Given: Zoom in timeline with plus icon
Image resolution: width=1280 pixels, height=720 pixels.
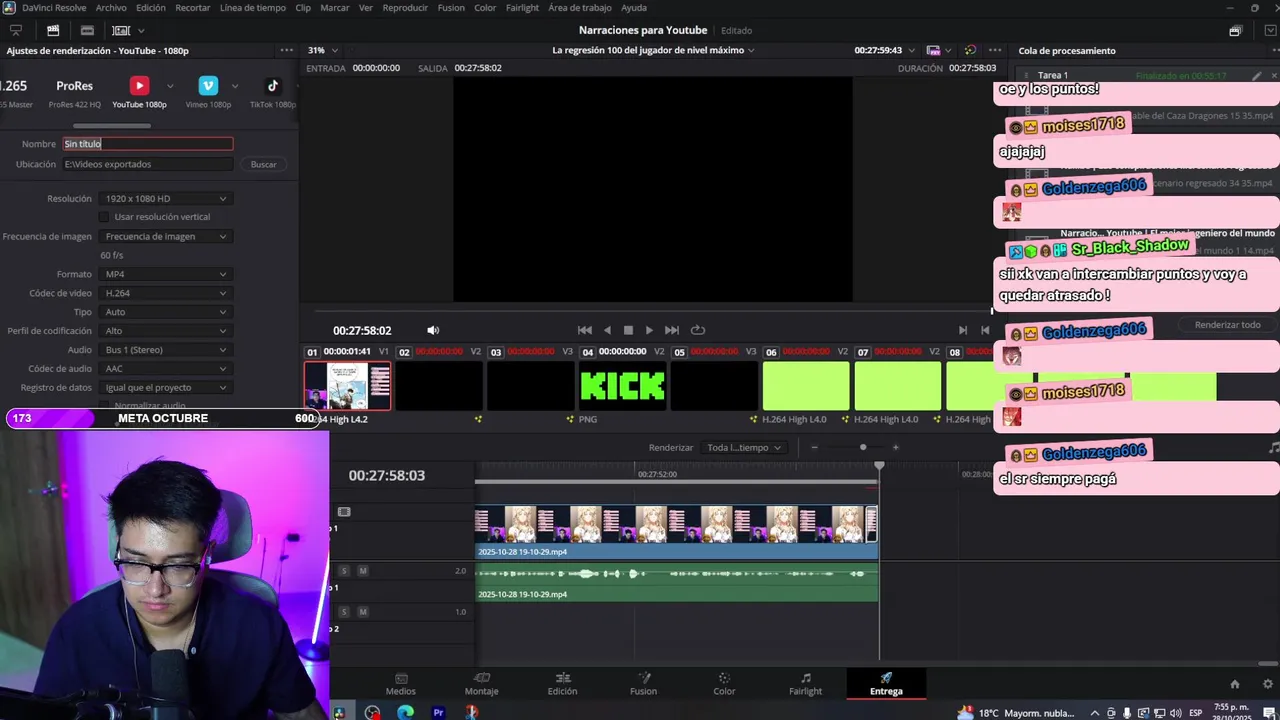Looking at the screenshot, I should click(x=895, y=447).
